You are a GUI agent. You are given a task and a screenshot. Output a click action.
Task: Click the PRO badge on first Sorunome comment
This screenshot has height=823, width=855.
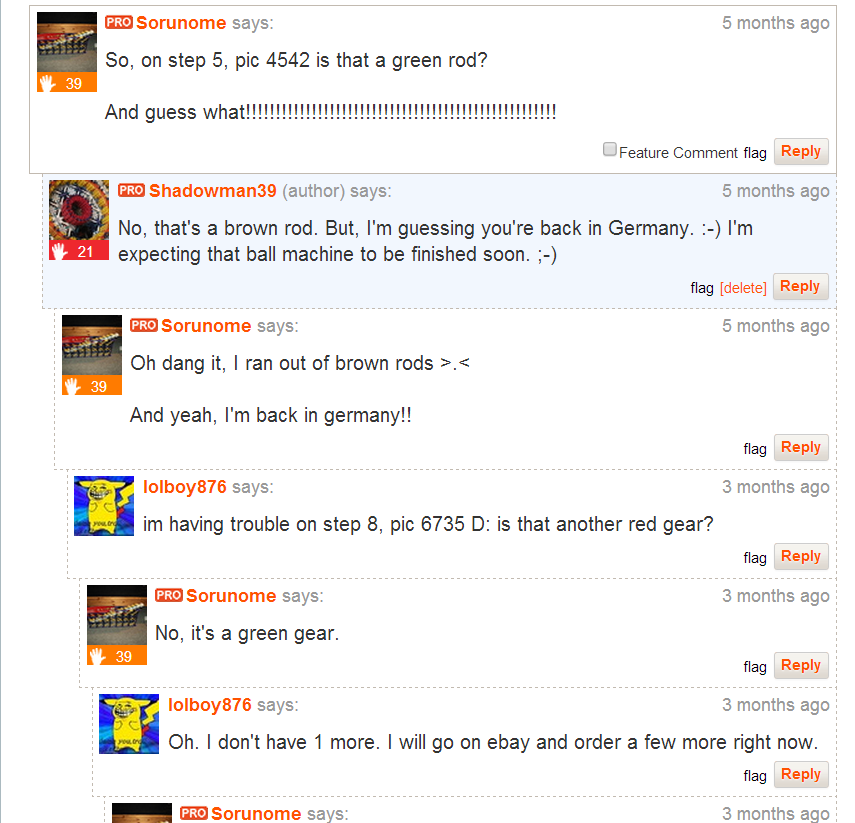point(119,22)
